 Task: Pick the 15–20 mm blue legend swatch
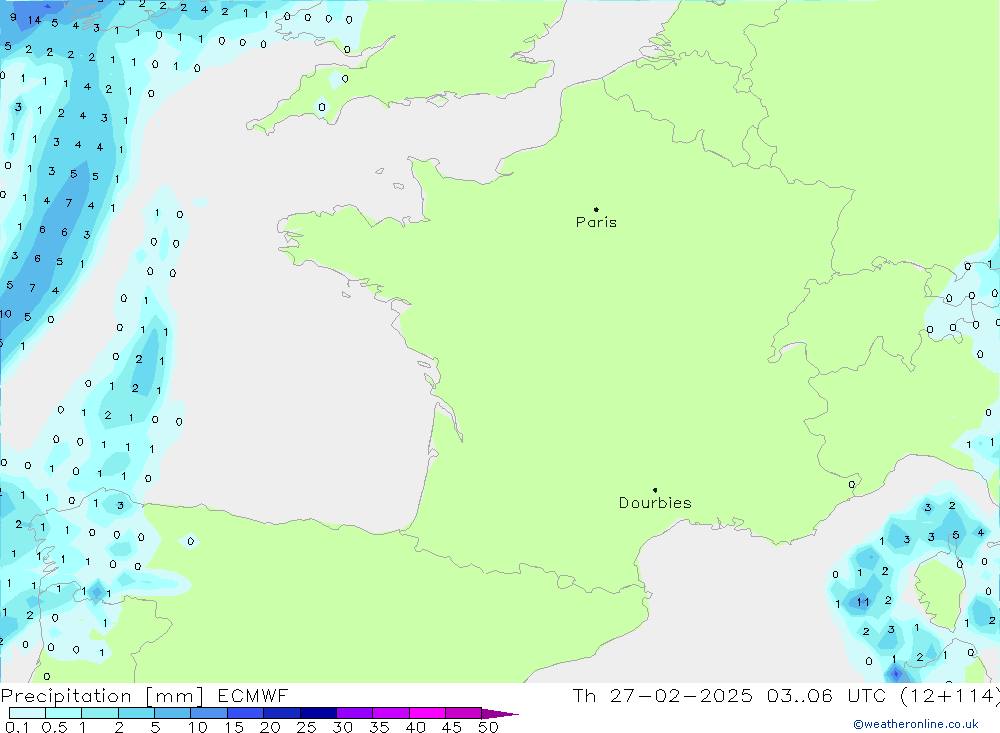click(x=245, y=713)
